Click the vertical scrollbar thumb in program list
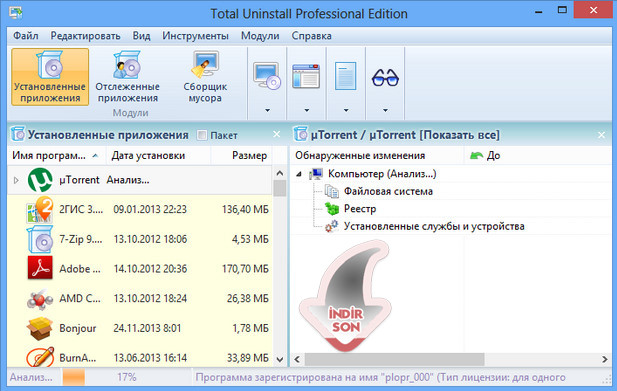Screen dimensions: 617x391 (280, 188)
